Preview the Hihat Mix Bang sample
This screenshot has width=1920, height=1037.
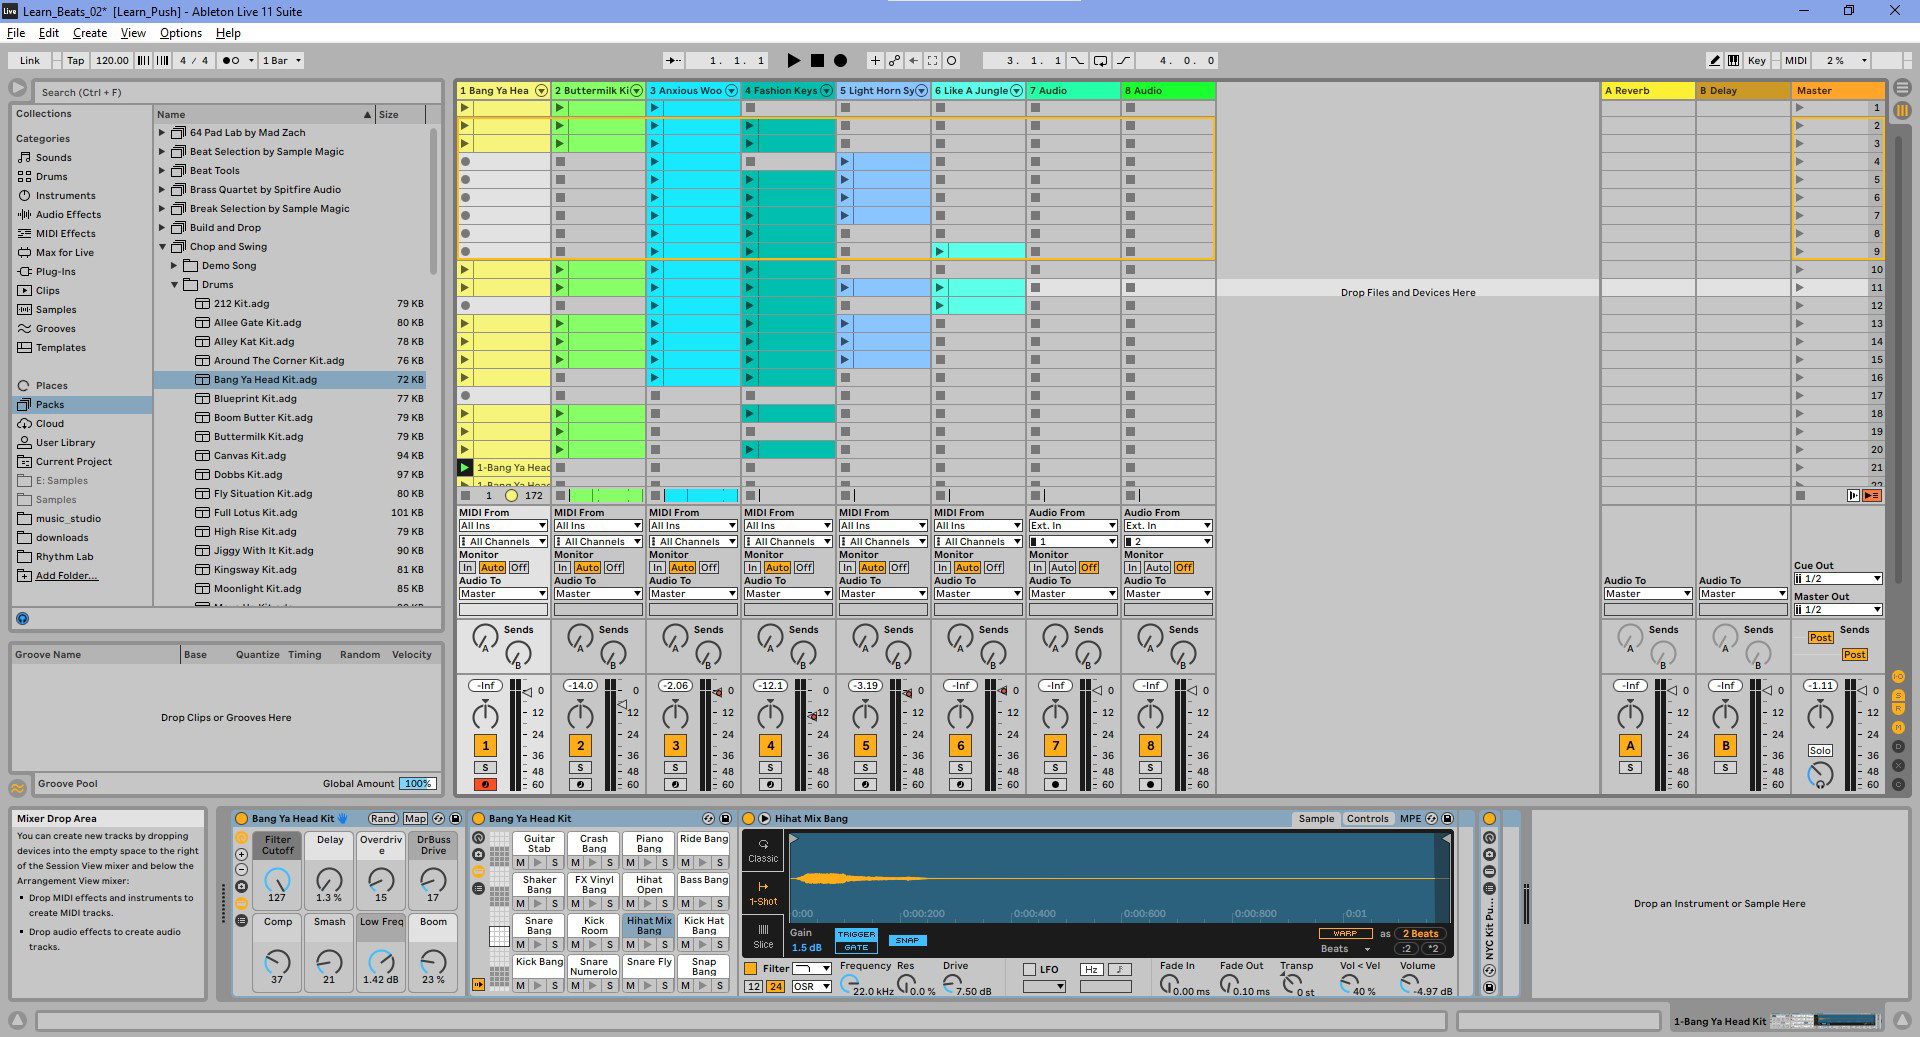tap(765, 818)
